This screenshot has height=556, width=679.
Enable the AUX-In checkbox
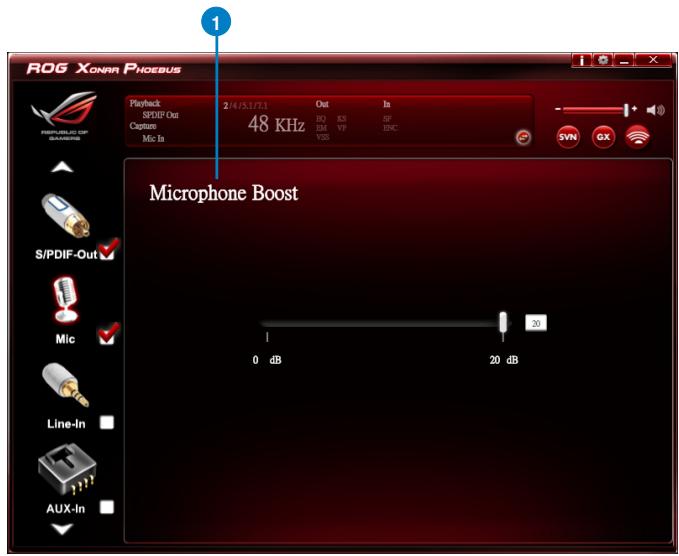click(x=107, y=507)
